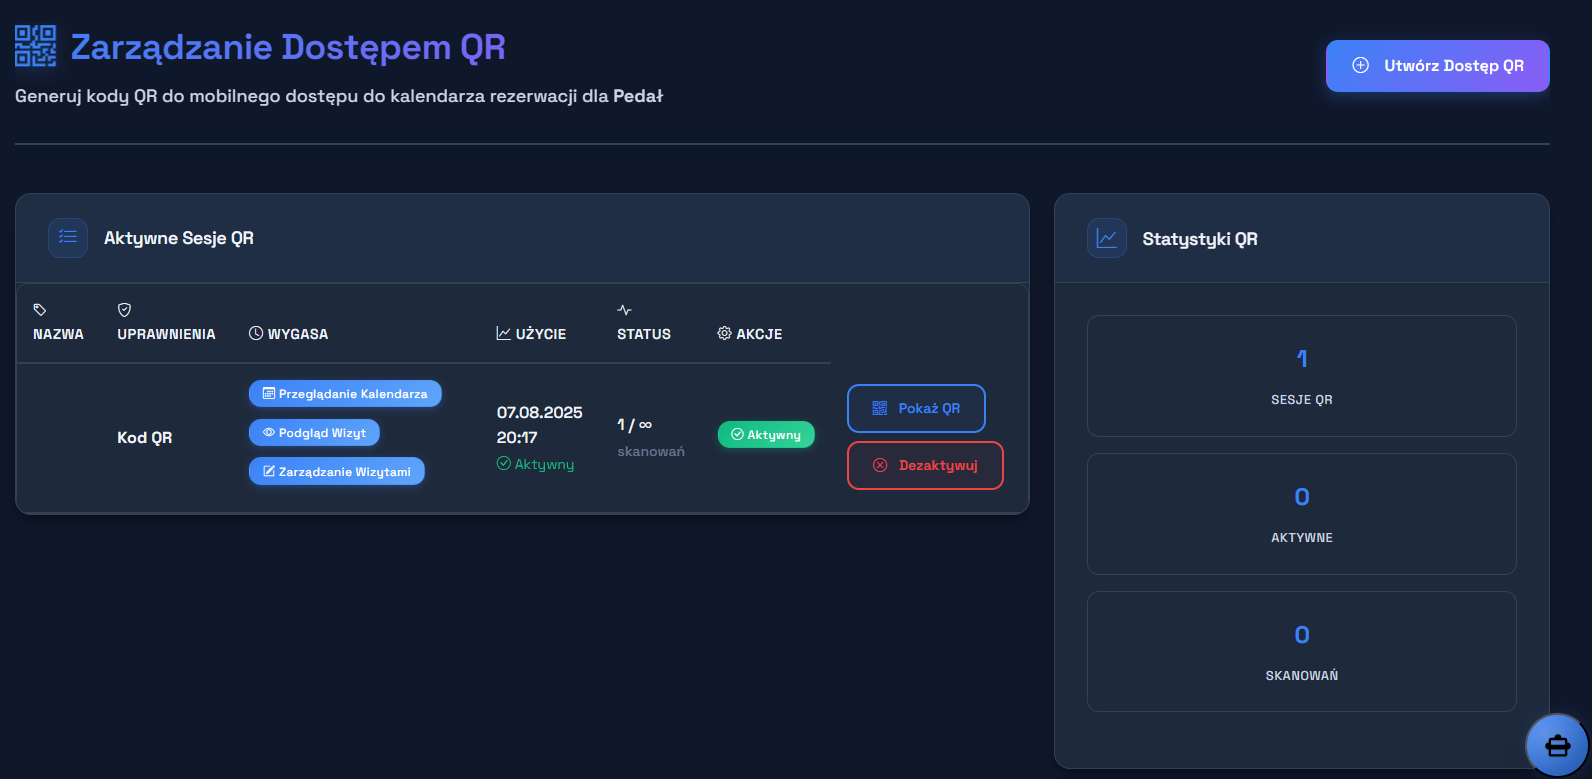Image resolution: width=1592 pixels, height=779 pixels.
Task: Click the Skanowań statistics card
Action: [1301, 652]
